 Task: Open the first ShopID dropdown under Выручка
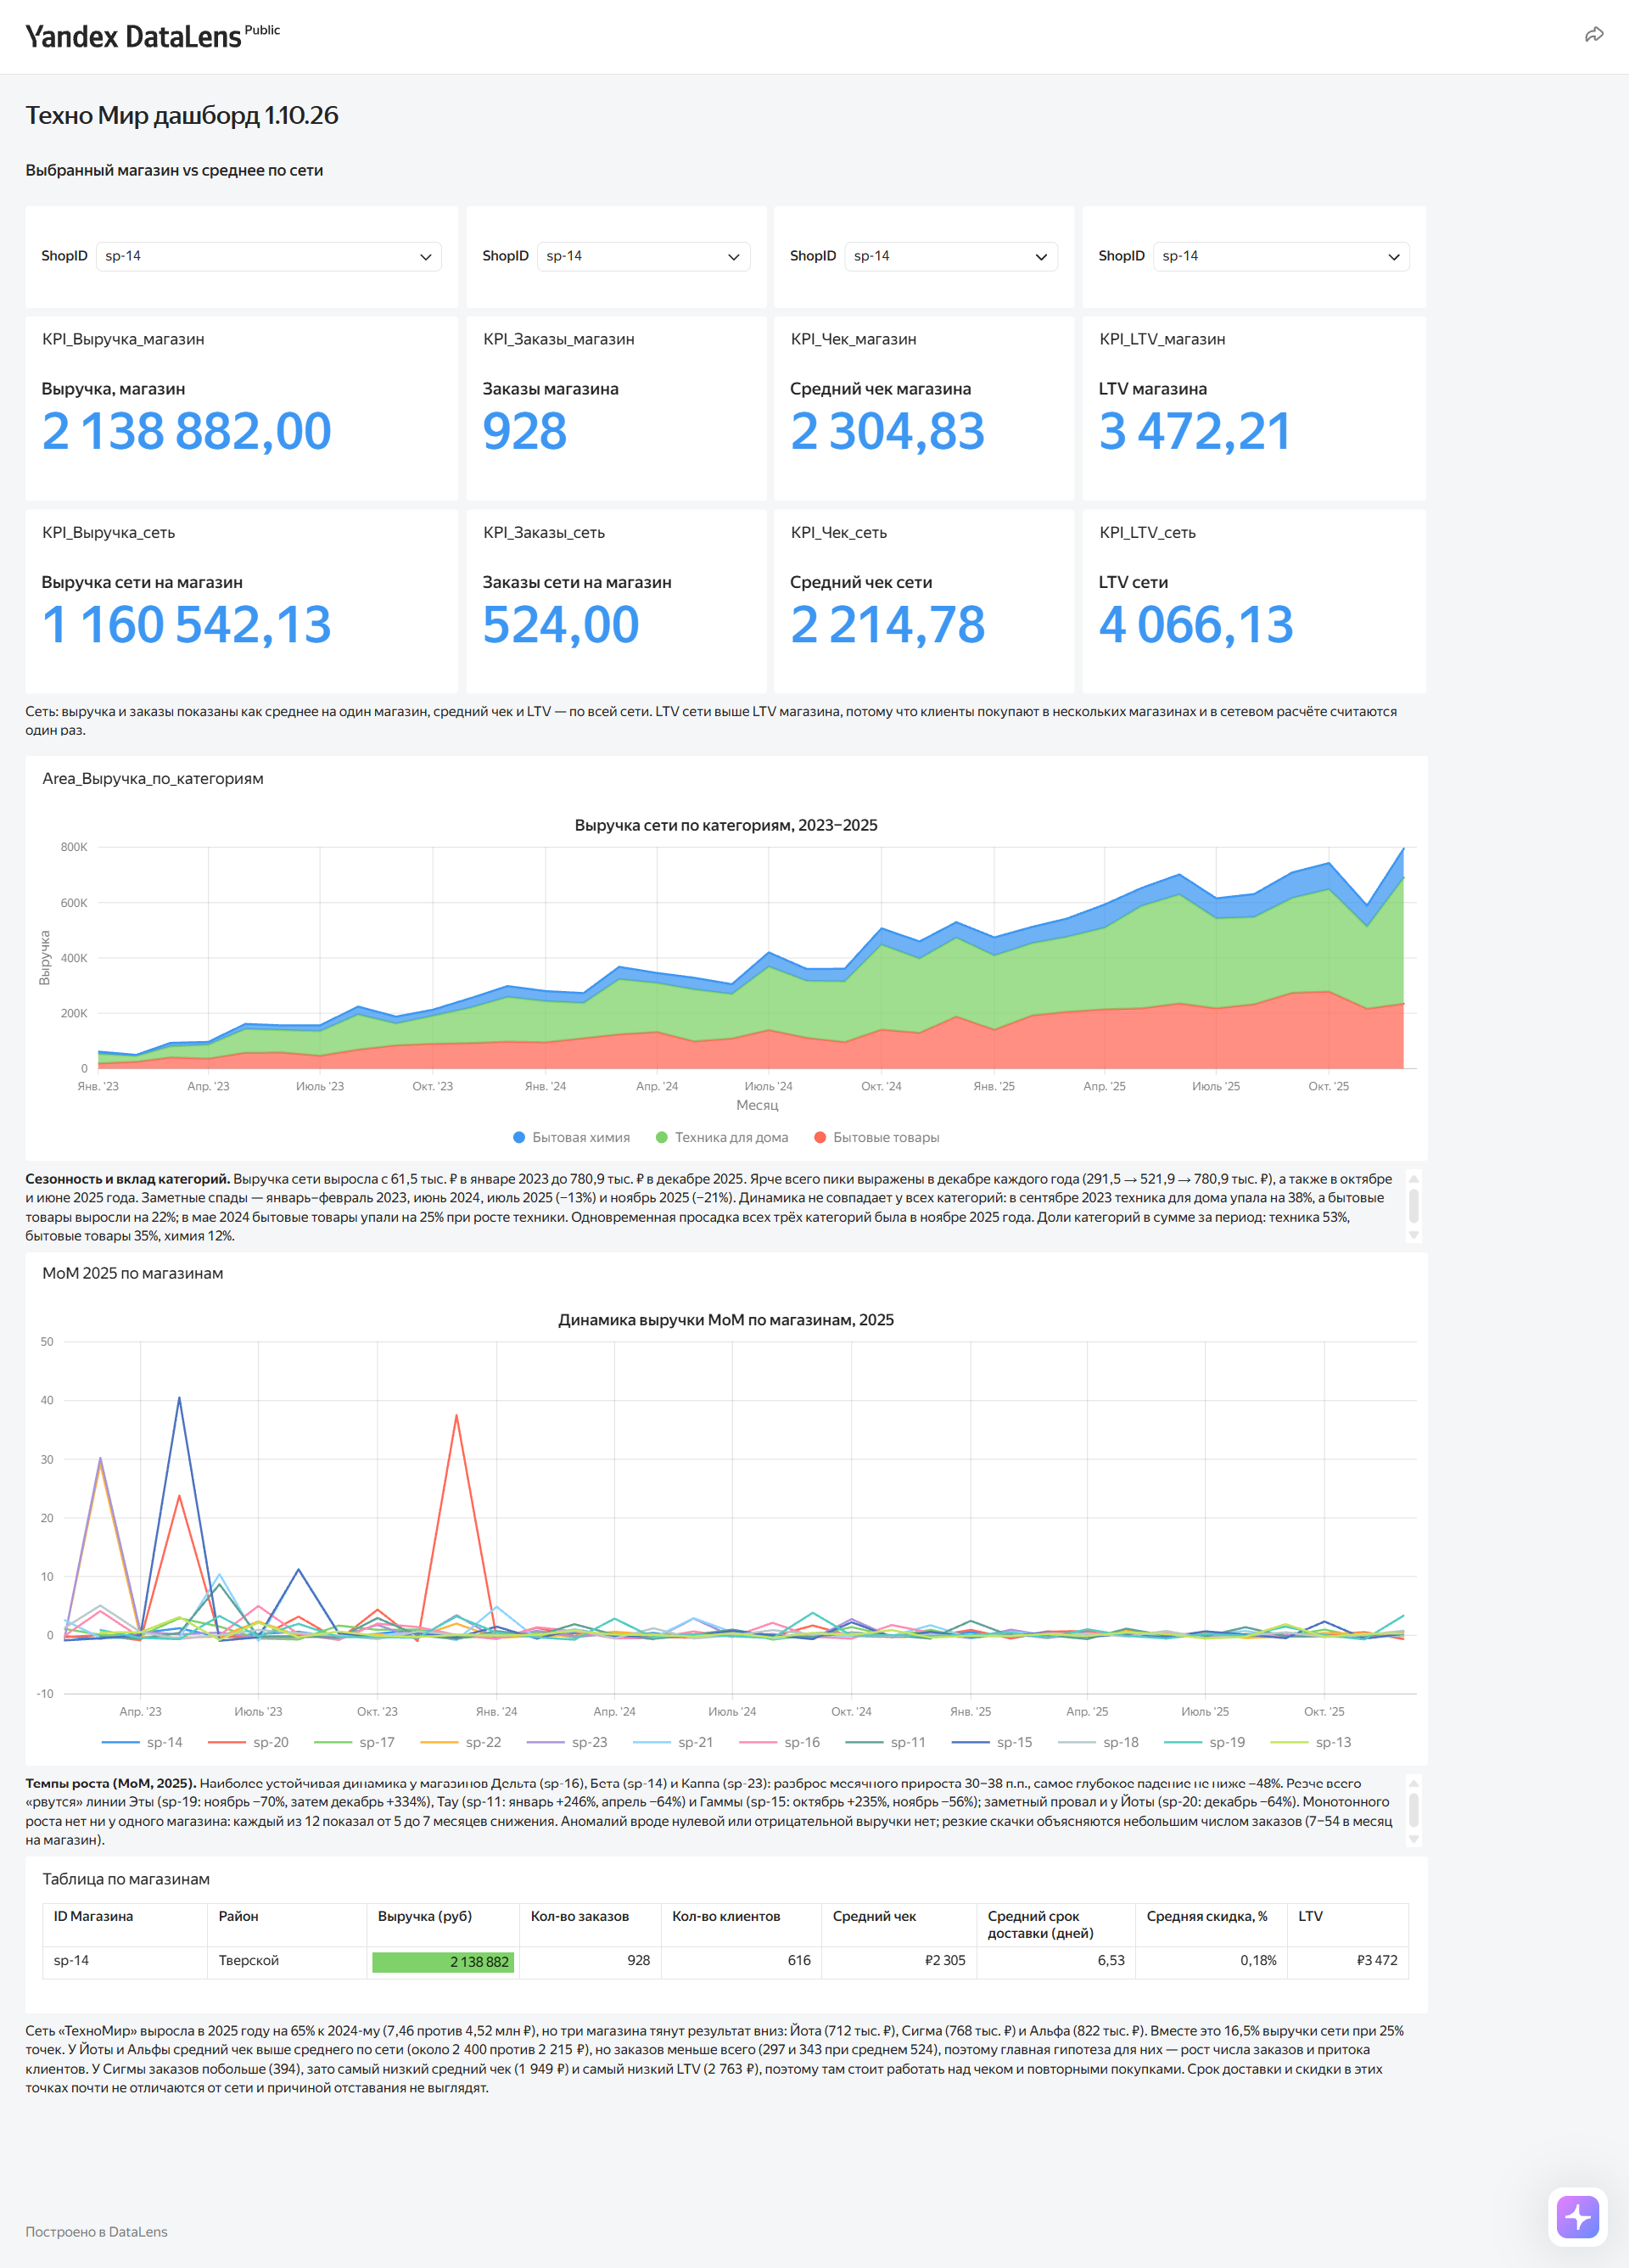[x=268, y=256]
